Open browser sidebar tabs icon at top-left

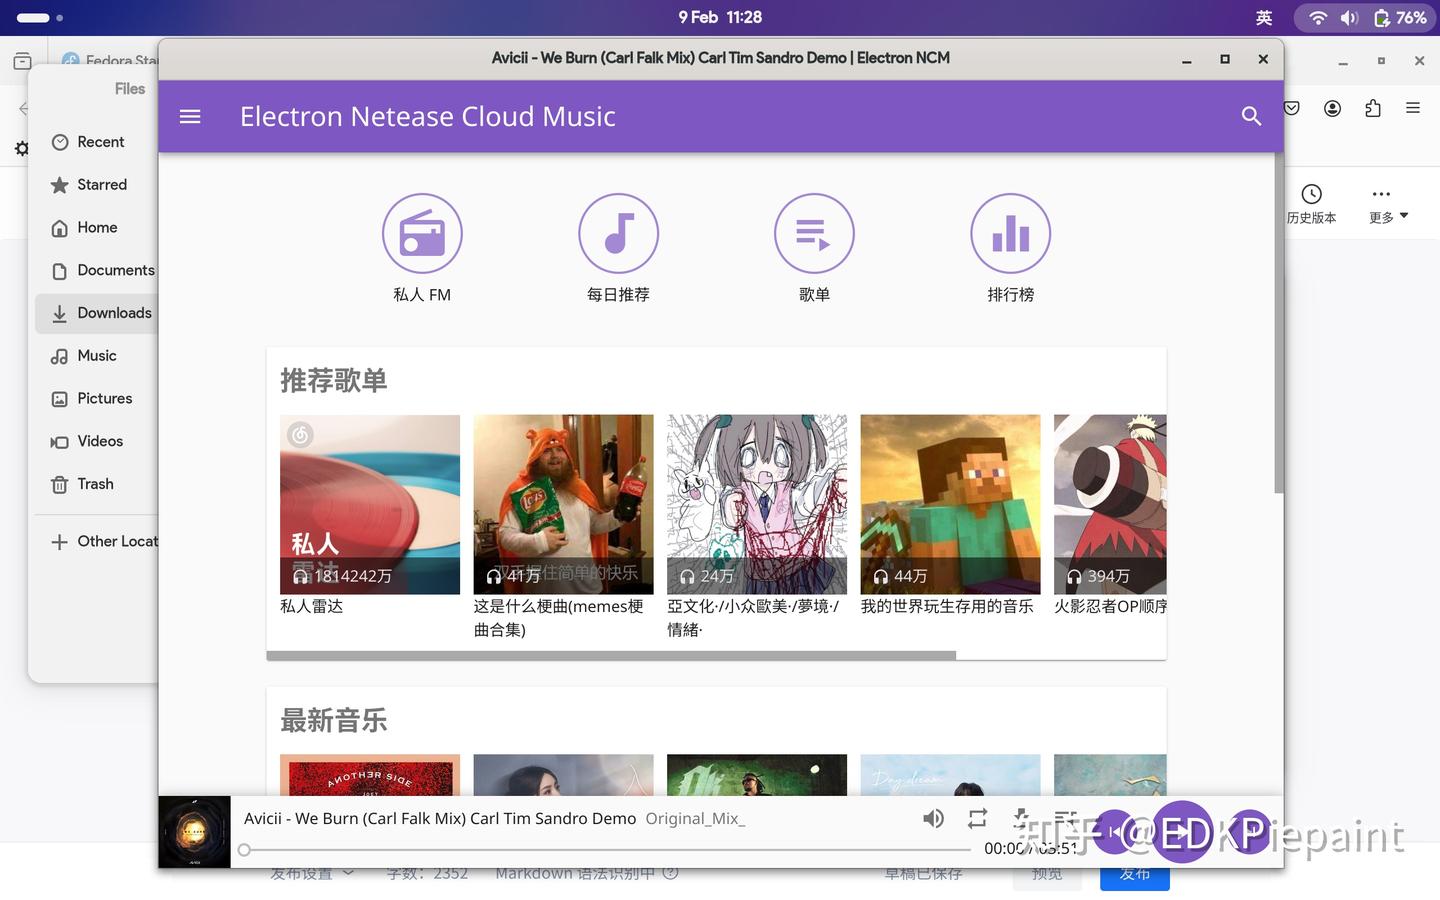coord(22,61)
